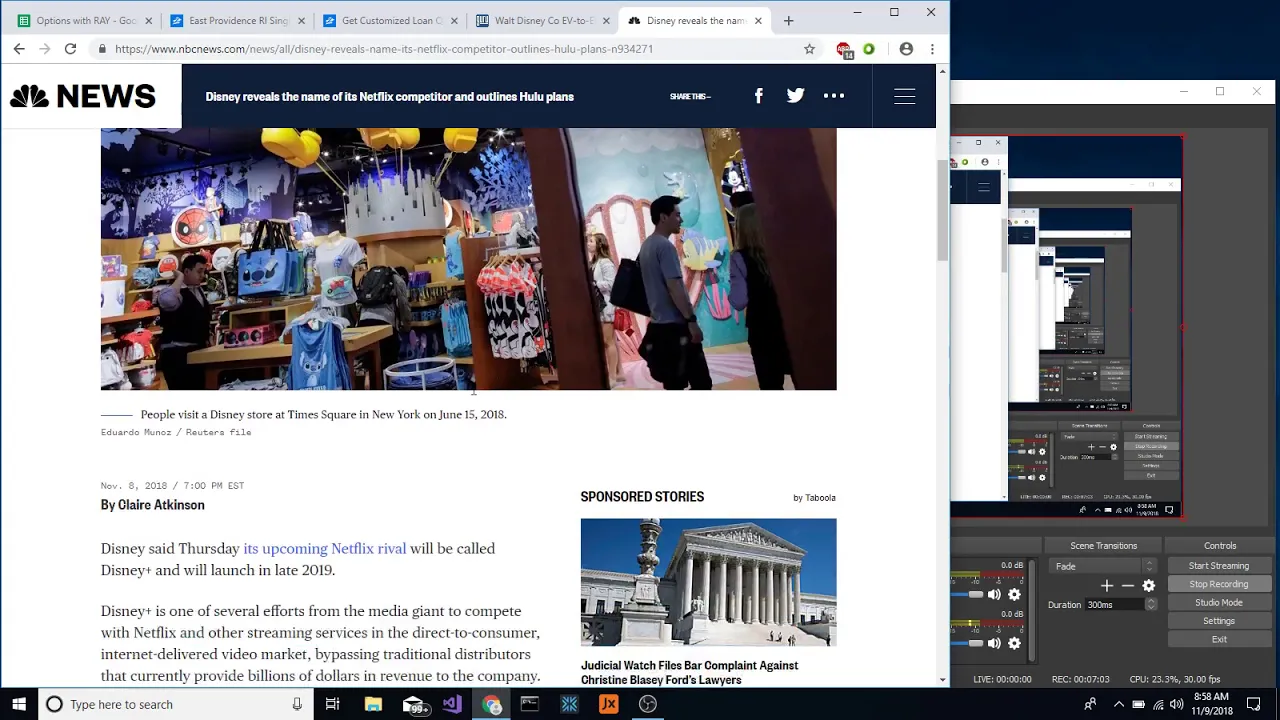
Task: Close the Disney reveals the name tab
Action: [x=758, y=20]
